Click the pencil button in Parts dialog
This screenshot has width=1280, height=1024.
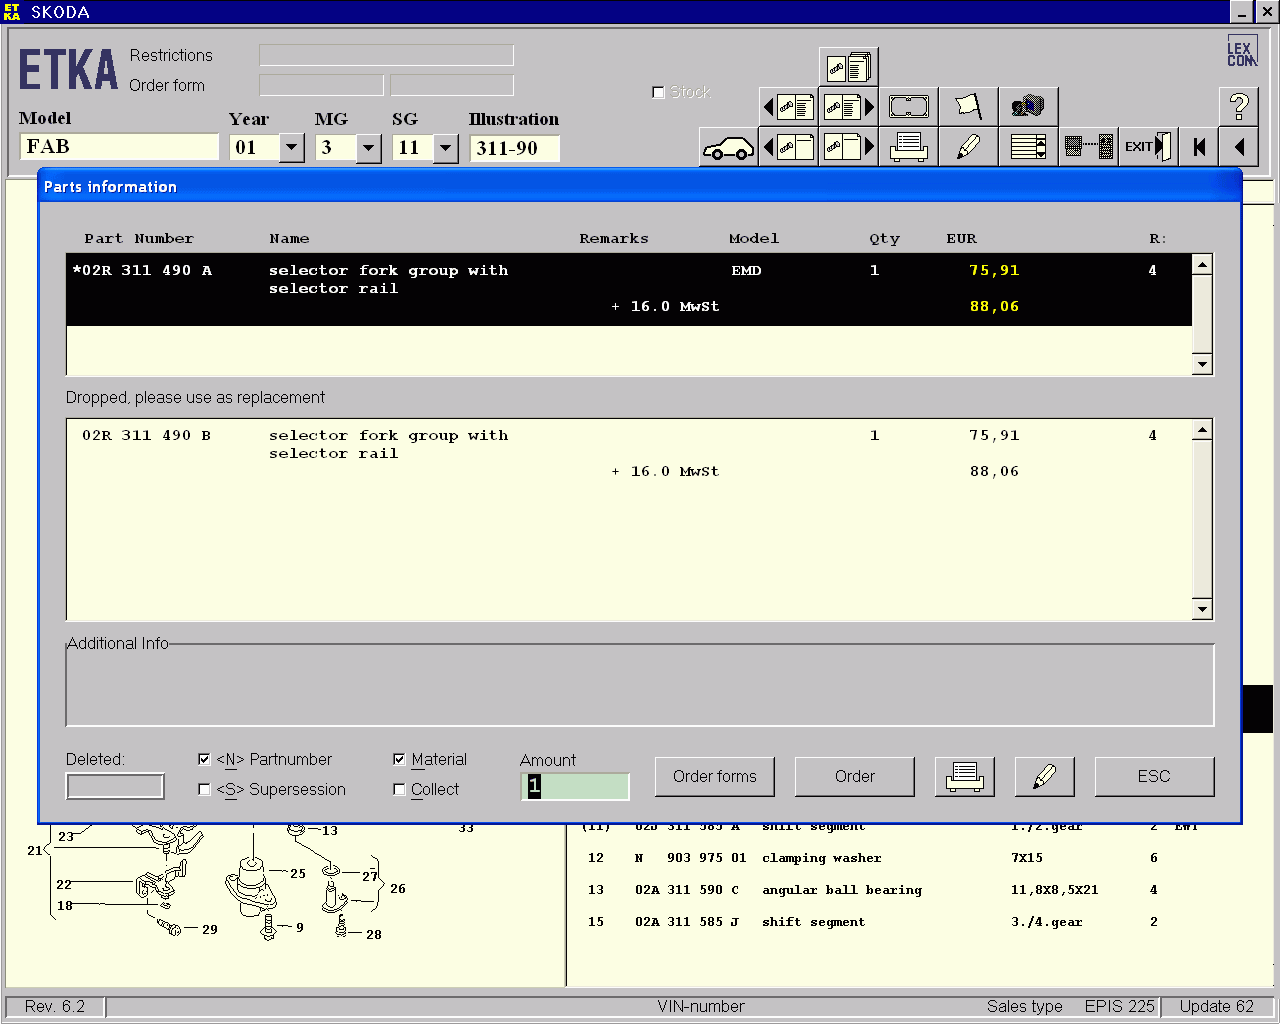pos(1044,776)
